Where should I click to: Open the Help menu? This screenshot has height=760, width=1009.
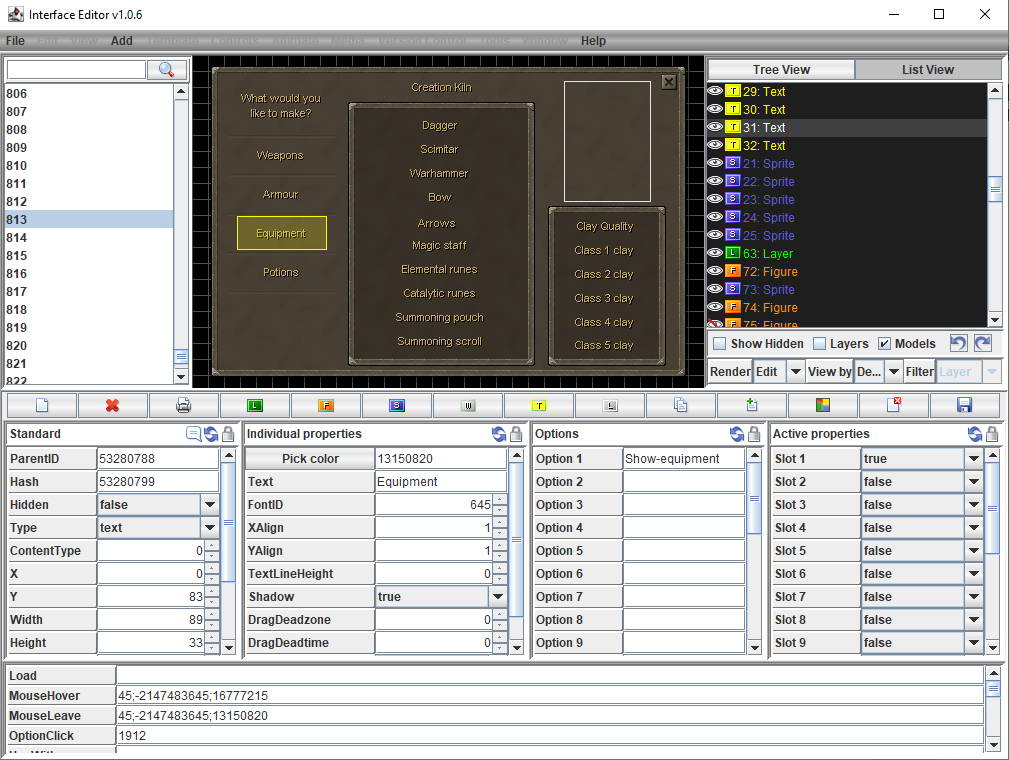[x=593, y=41]
